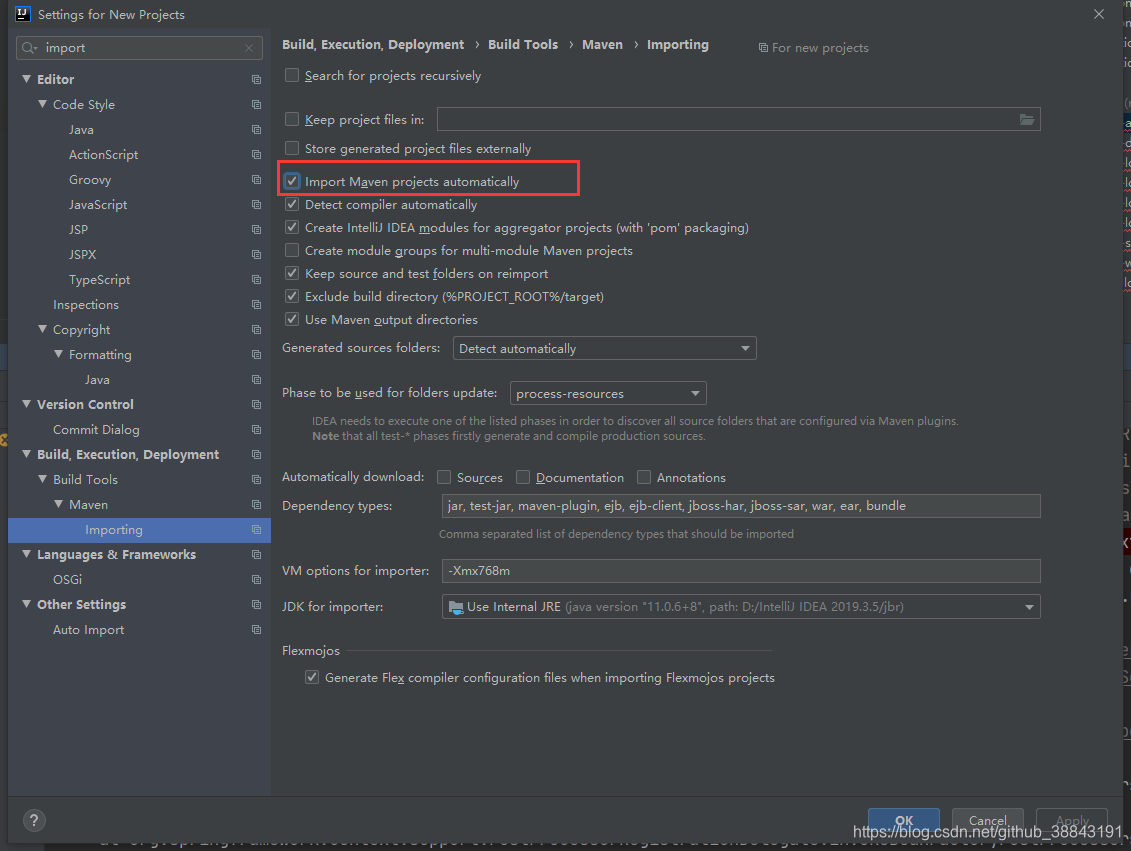This screenshot has width=1131, height=851.
Task: Click the project-level icon beside Version Control
Action: pyautogui.click(x=256, y=405)
